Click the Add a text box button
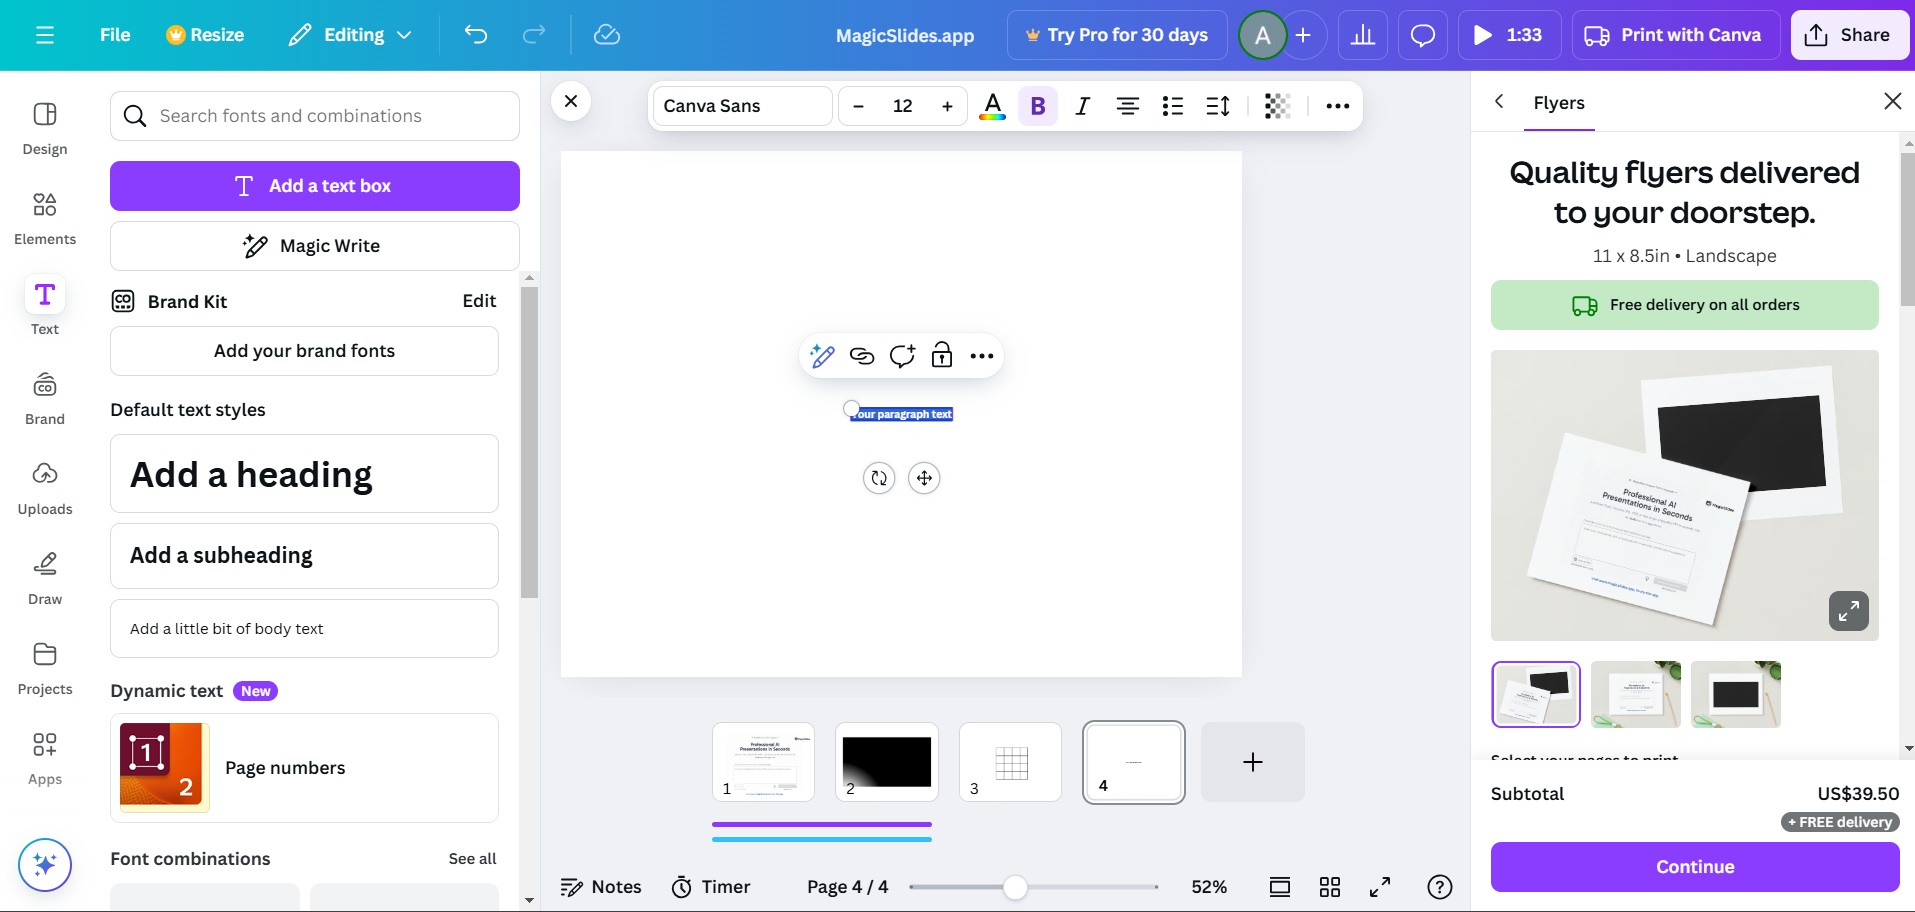 [x=315, y=186]
